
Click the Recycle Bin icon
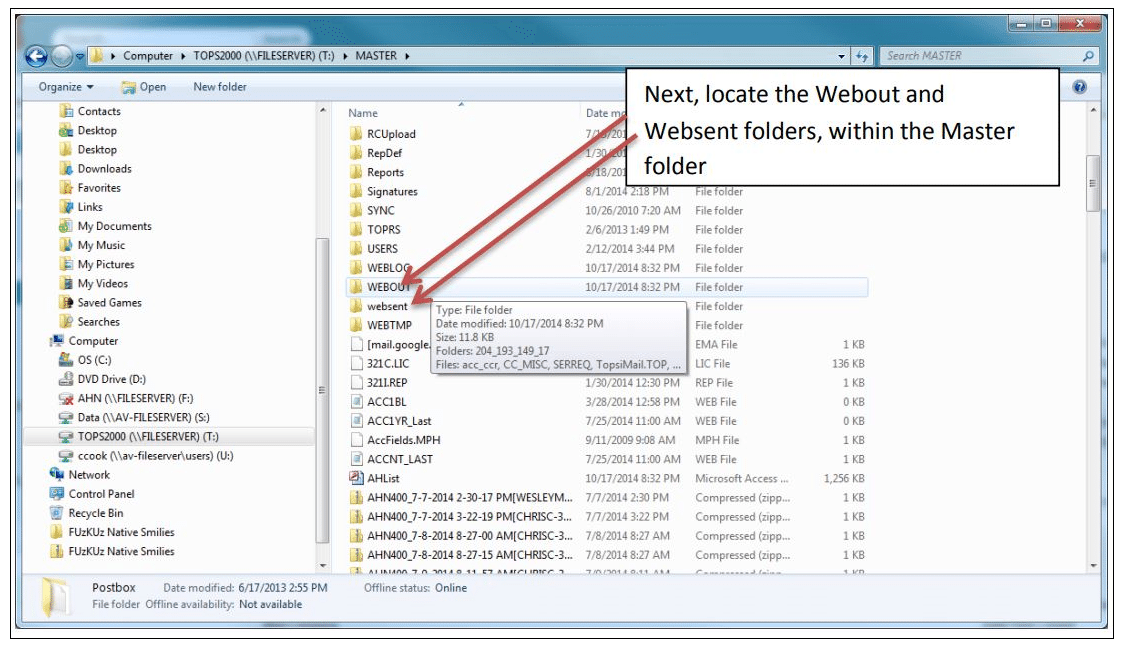point(56,513)
